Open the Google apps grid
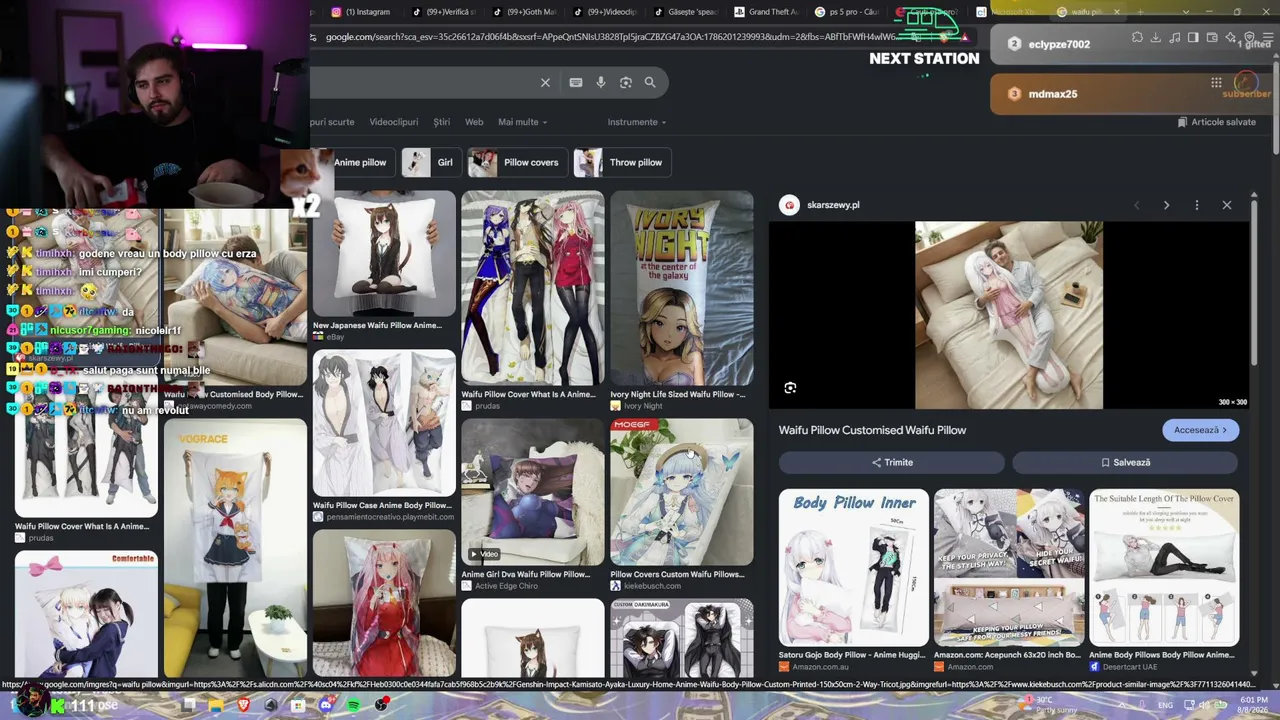 pyautogui.click(x=1216, y=83)
